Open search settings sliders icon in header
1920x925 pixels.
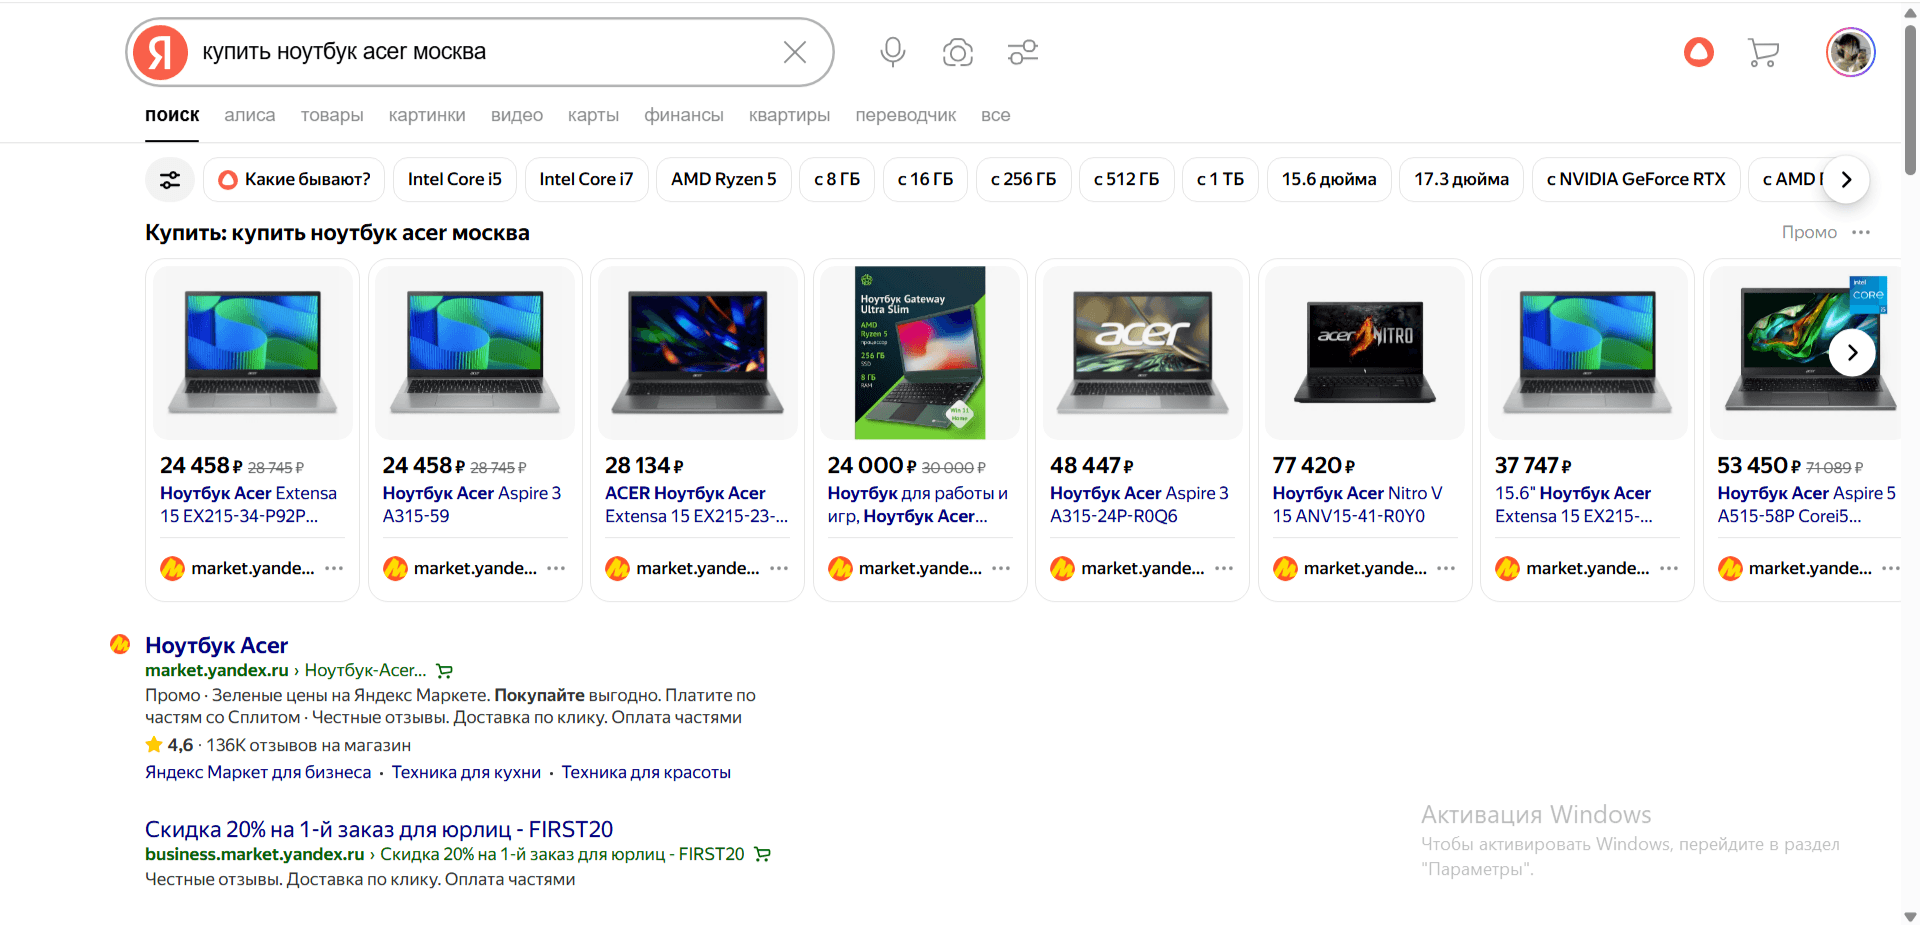tap(1023, 52)
